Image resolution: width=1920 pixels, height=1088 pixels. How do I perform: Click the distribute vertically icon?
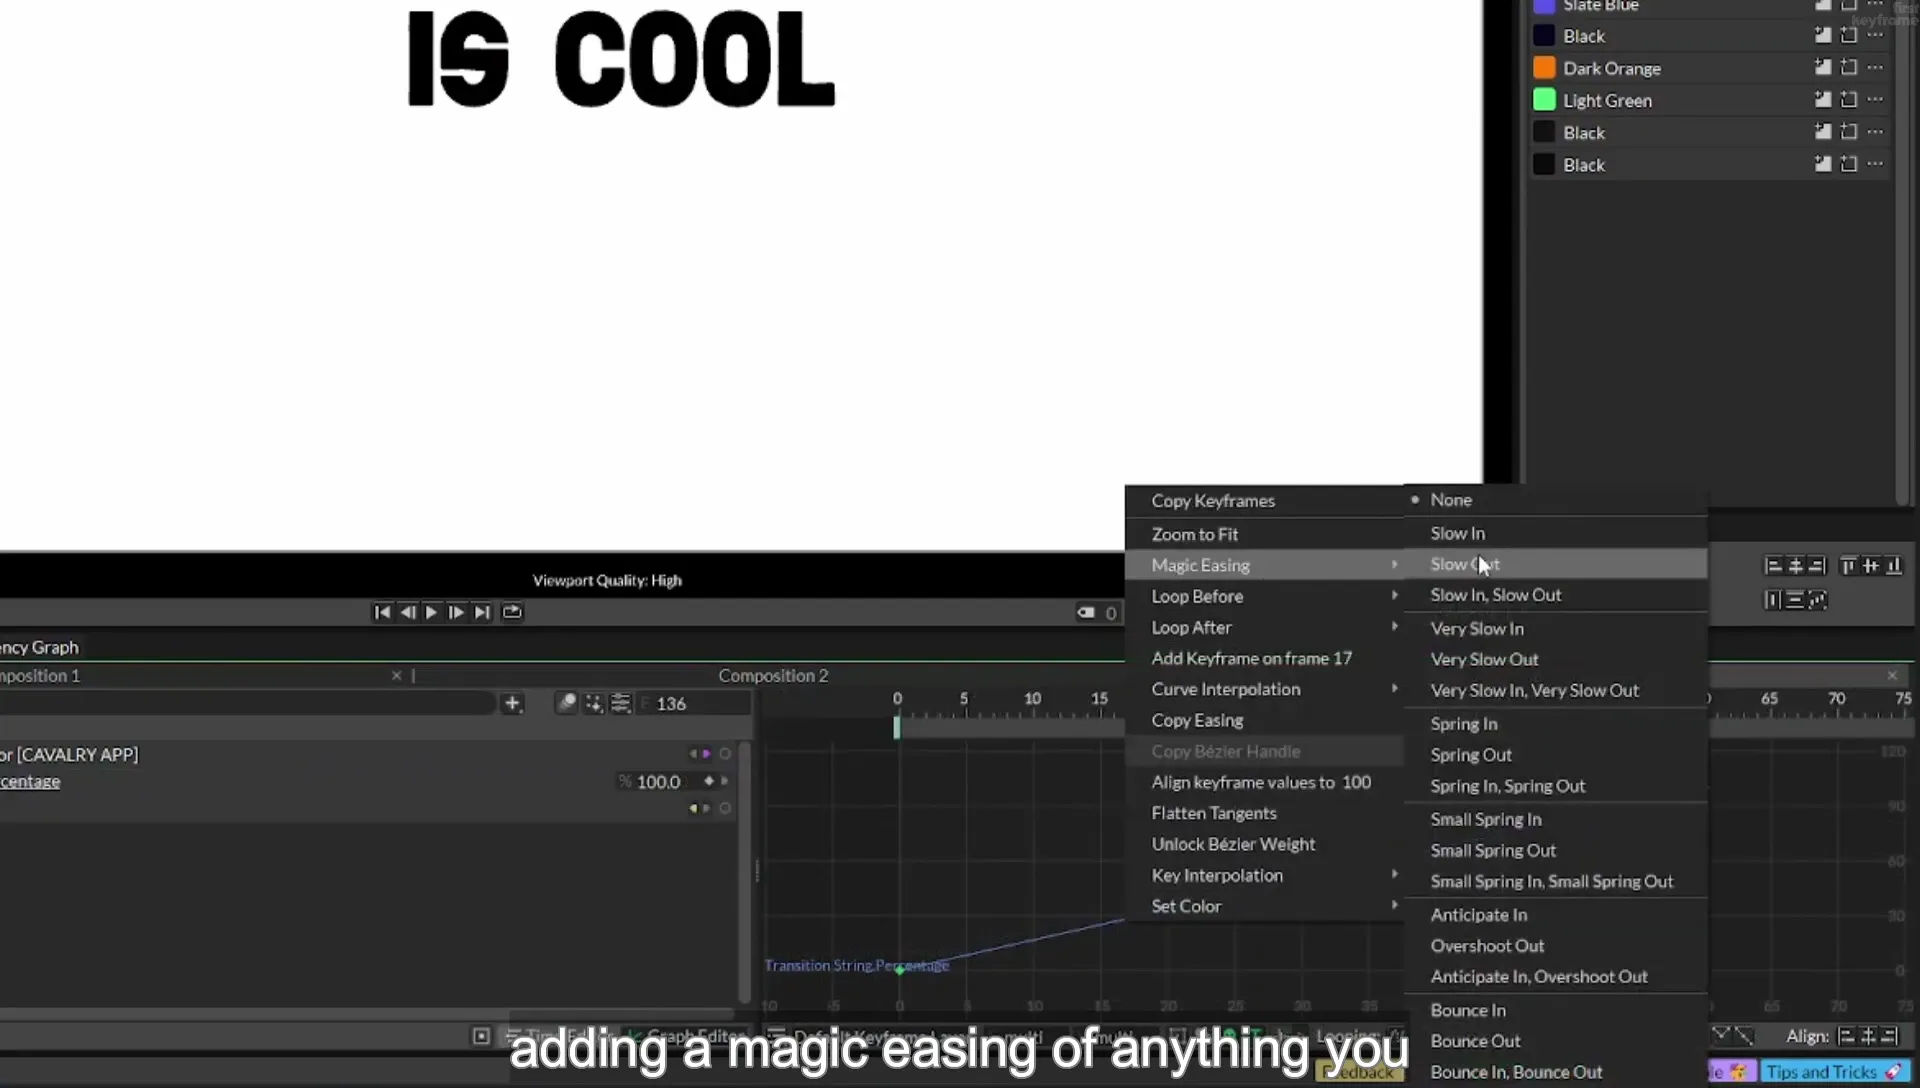1795,600
